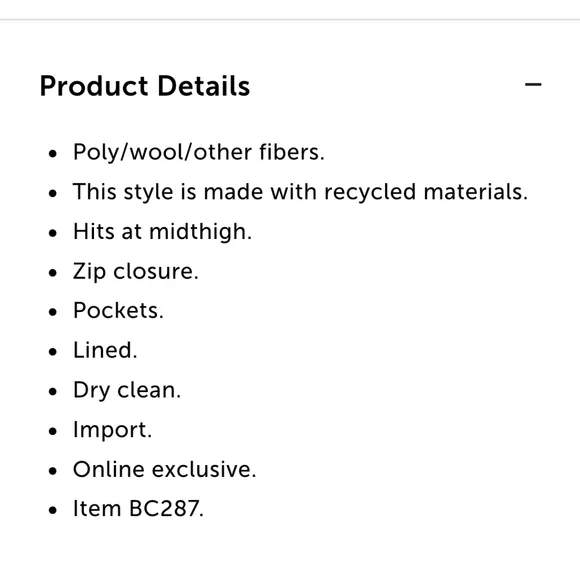Click the bullet before Online exclusive
This screenshot has width=580, height=580.
[53, 471]
